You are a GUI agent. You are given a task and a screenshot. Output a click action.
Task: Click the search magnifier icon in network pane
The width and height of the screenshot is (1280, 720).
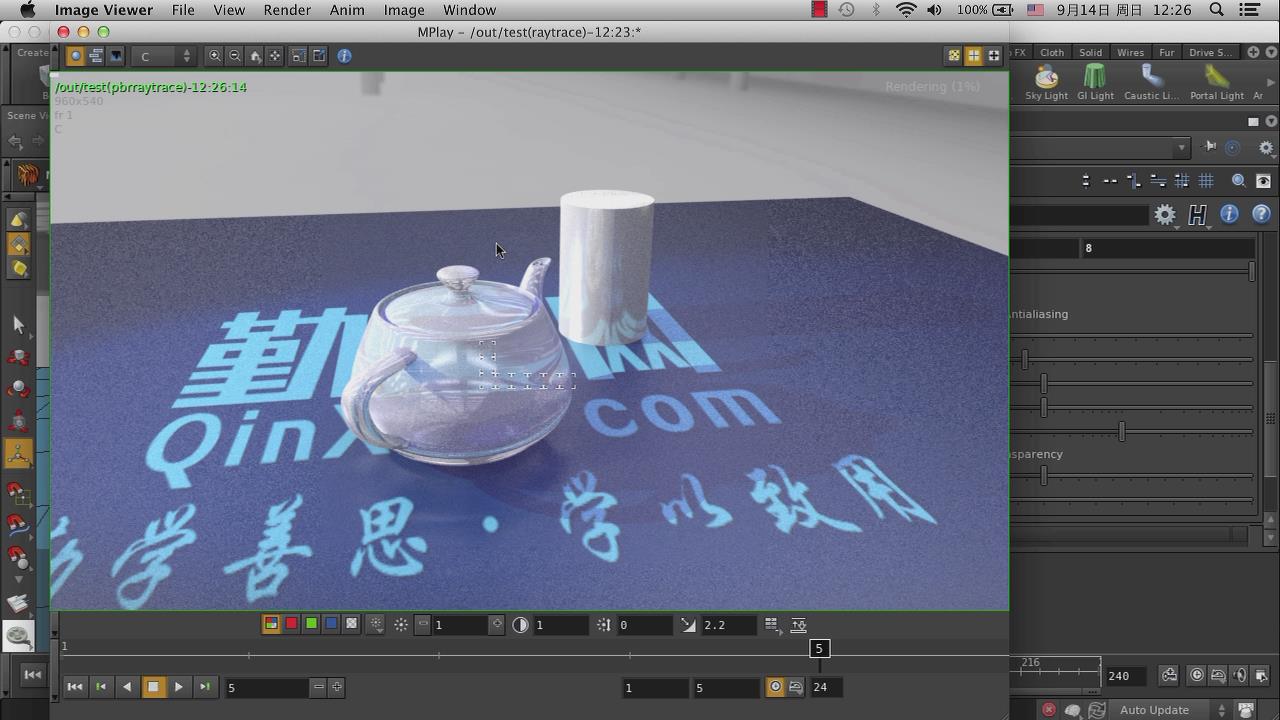1238,181
